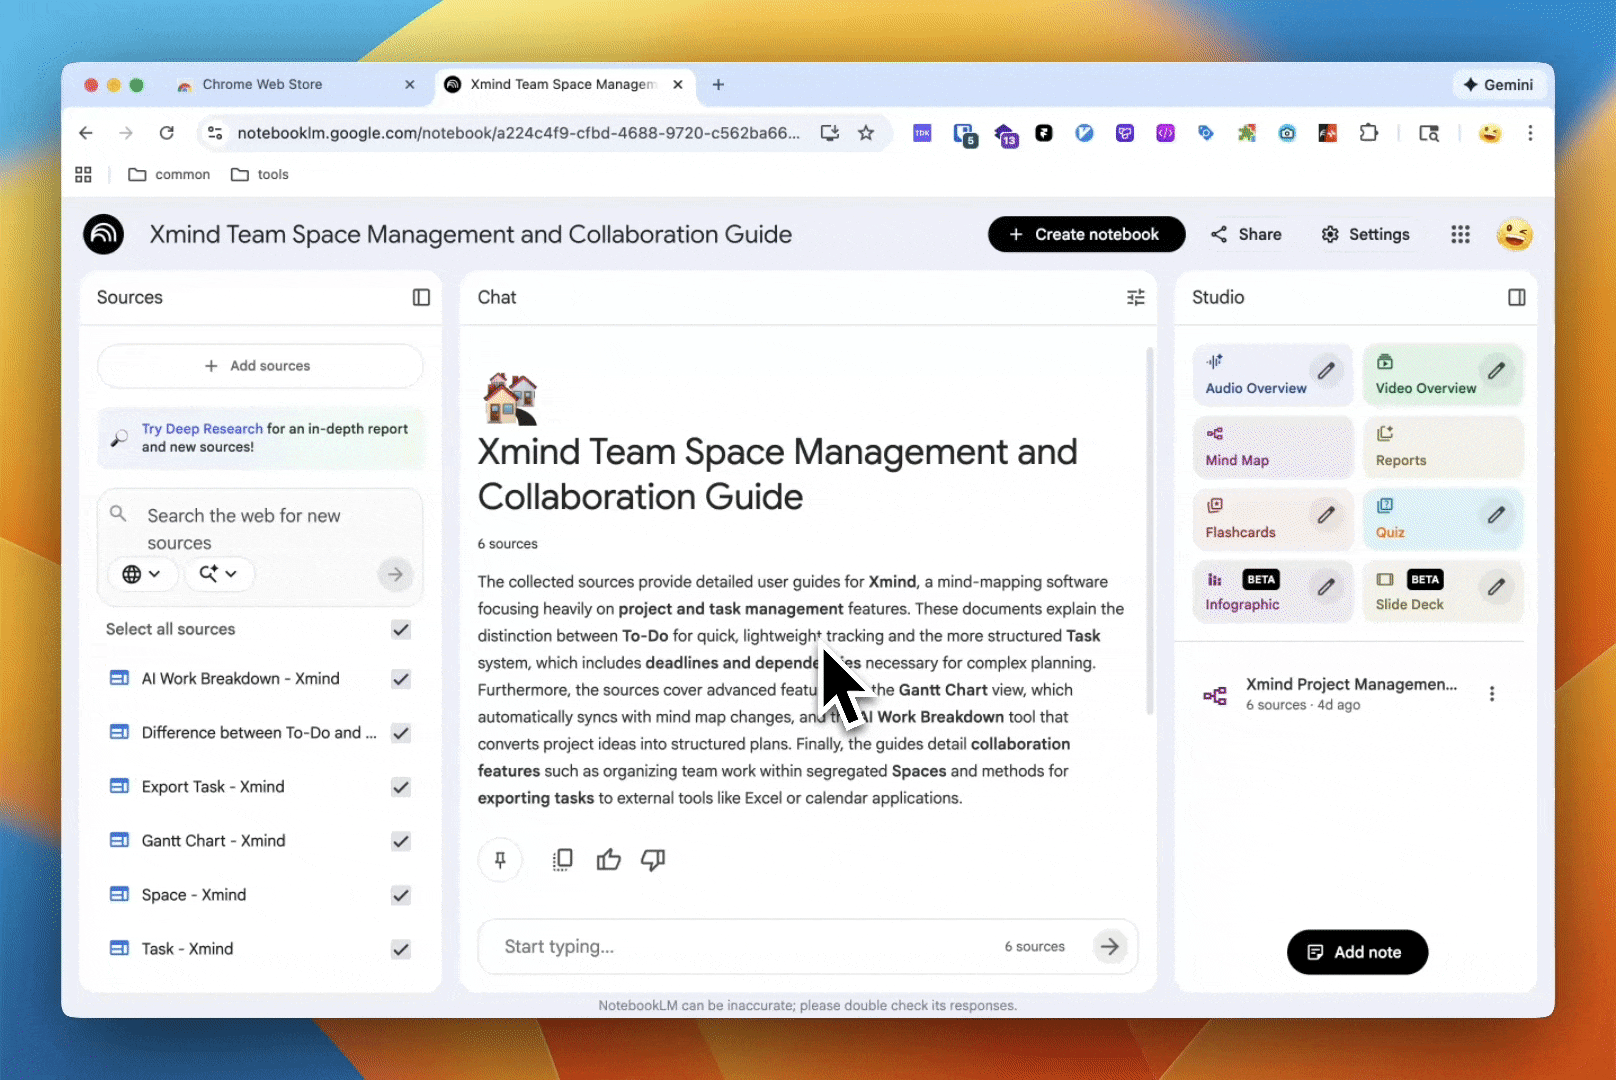The image size is (1616, 1080).
Task: Open common bookmarks folder
Action: tap(169, 174)
